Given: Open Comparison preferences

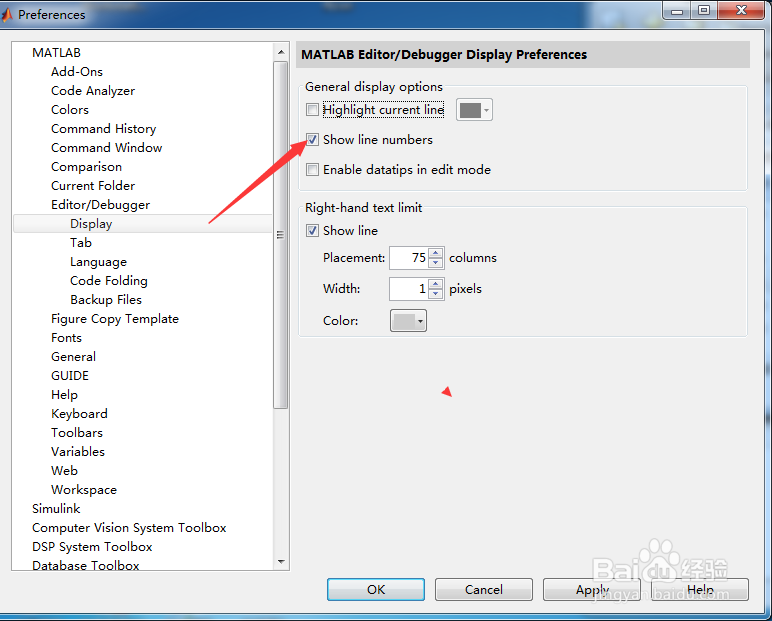Looking at the screenshot, I should coord(86,167).
